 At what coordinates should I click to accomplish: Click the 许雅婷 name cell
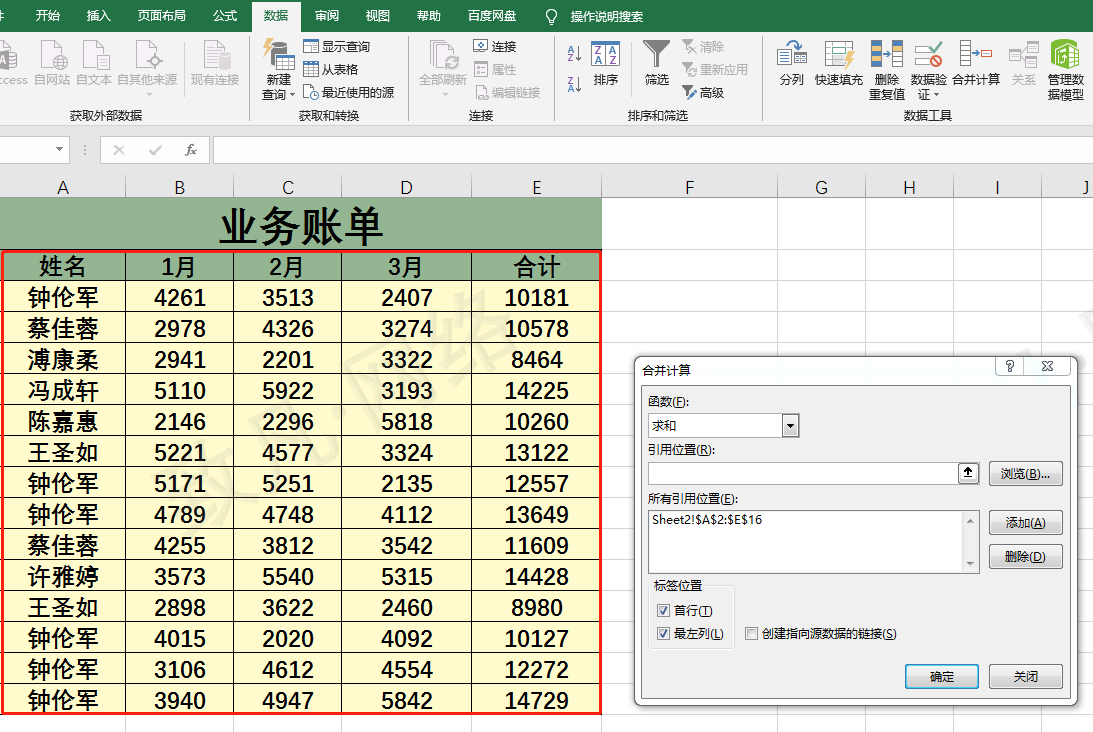coord(63,576)
